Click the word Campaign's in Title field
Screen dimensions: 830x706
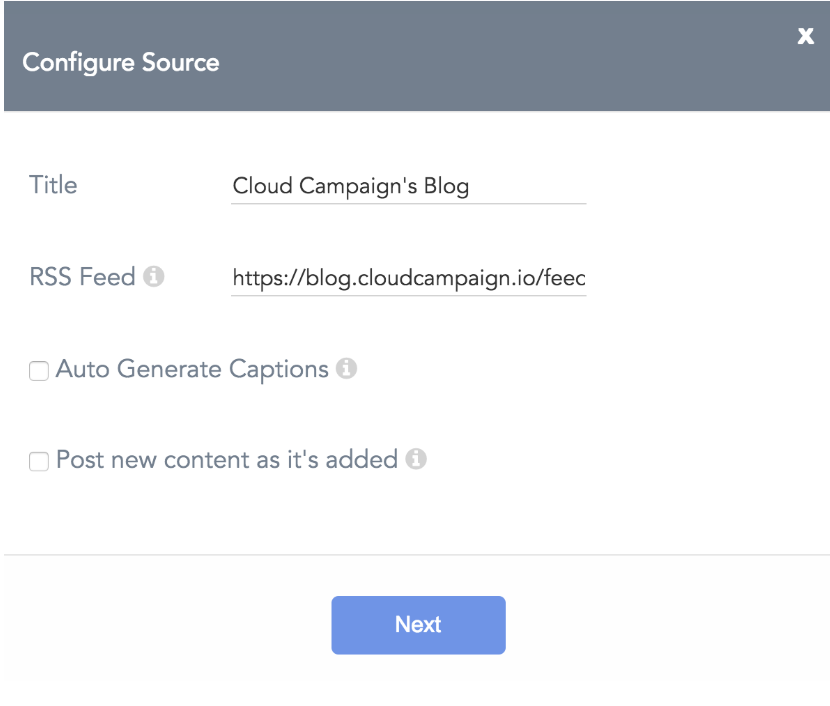(358, 187)
